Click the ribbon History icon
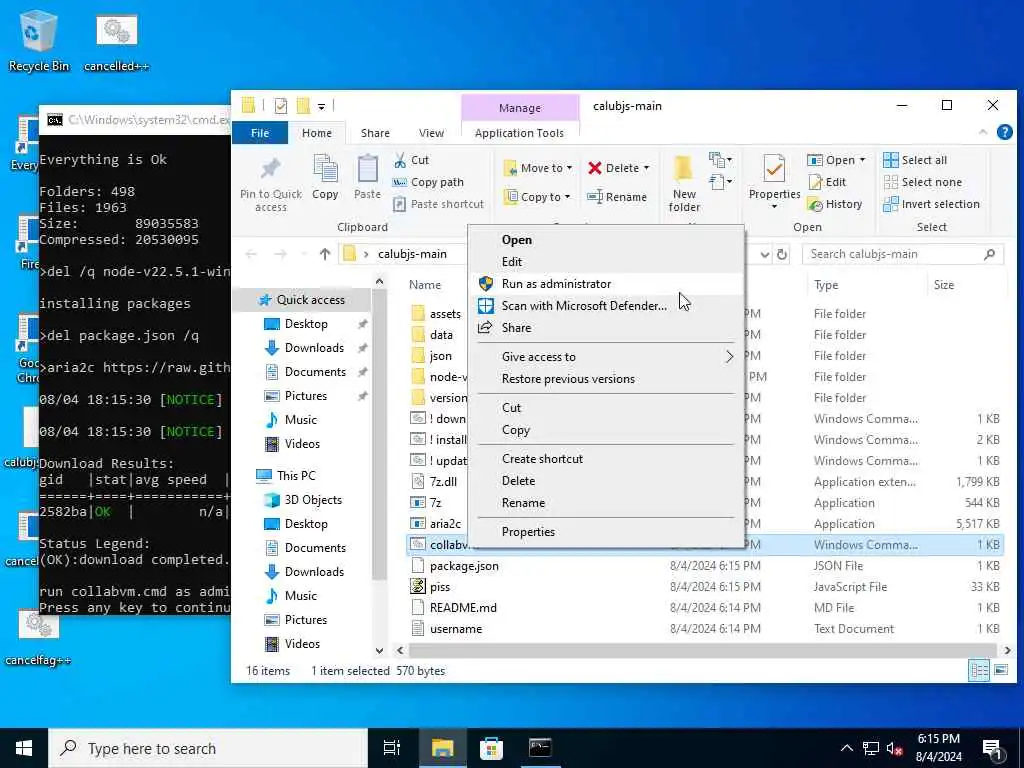 814,204
